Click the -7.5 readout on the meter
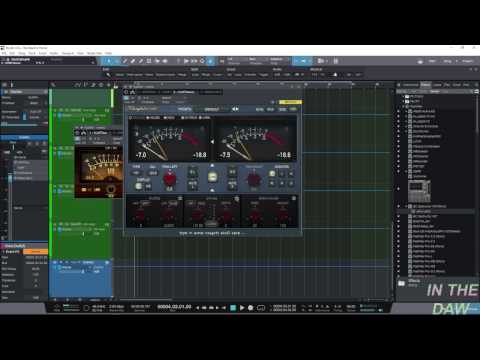Image resolution: width=480 pixels, height=360 pixels. [225, 155]
